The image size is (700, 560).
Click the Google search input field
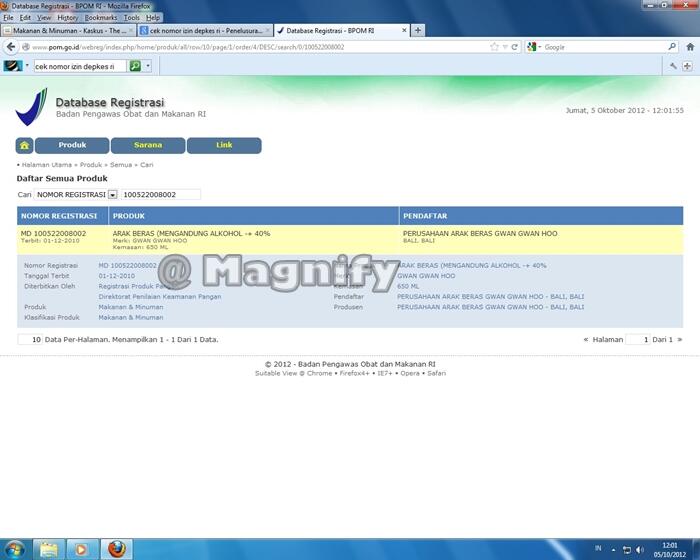[x=605, y=47]
